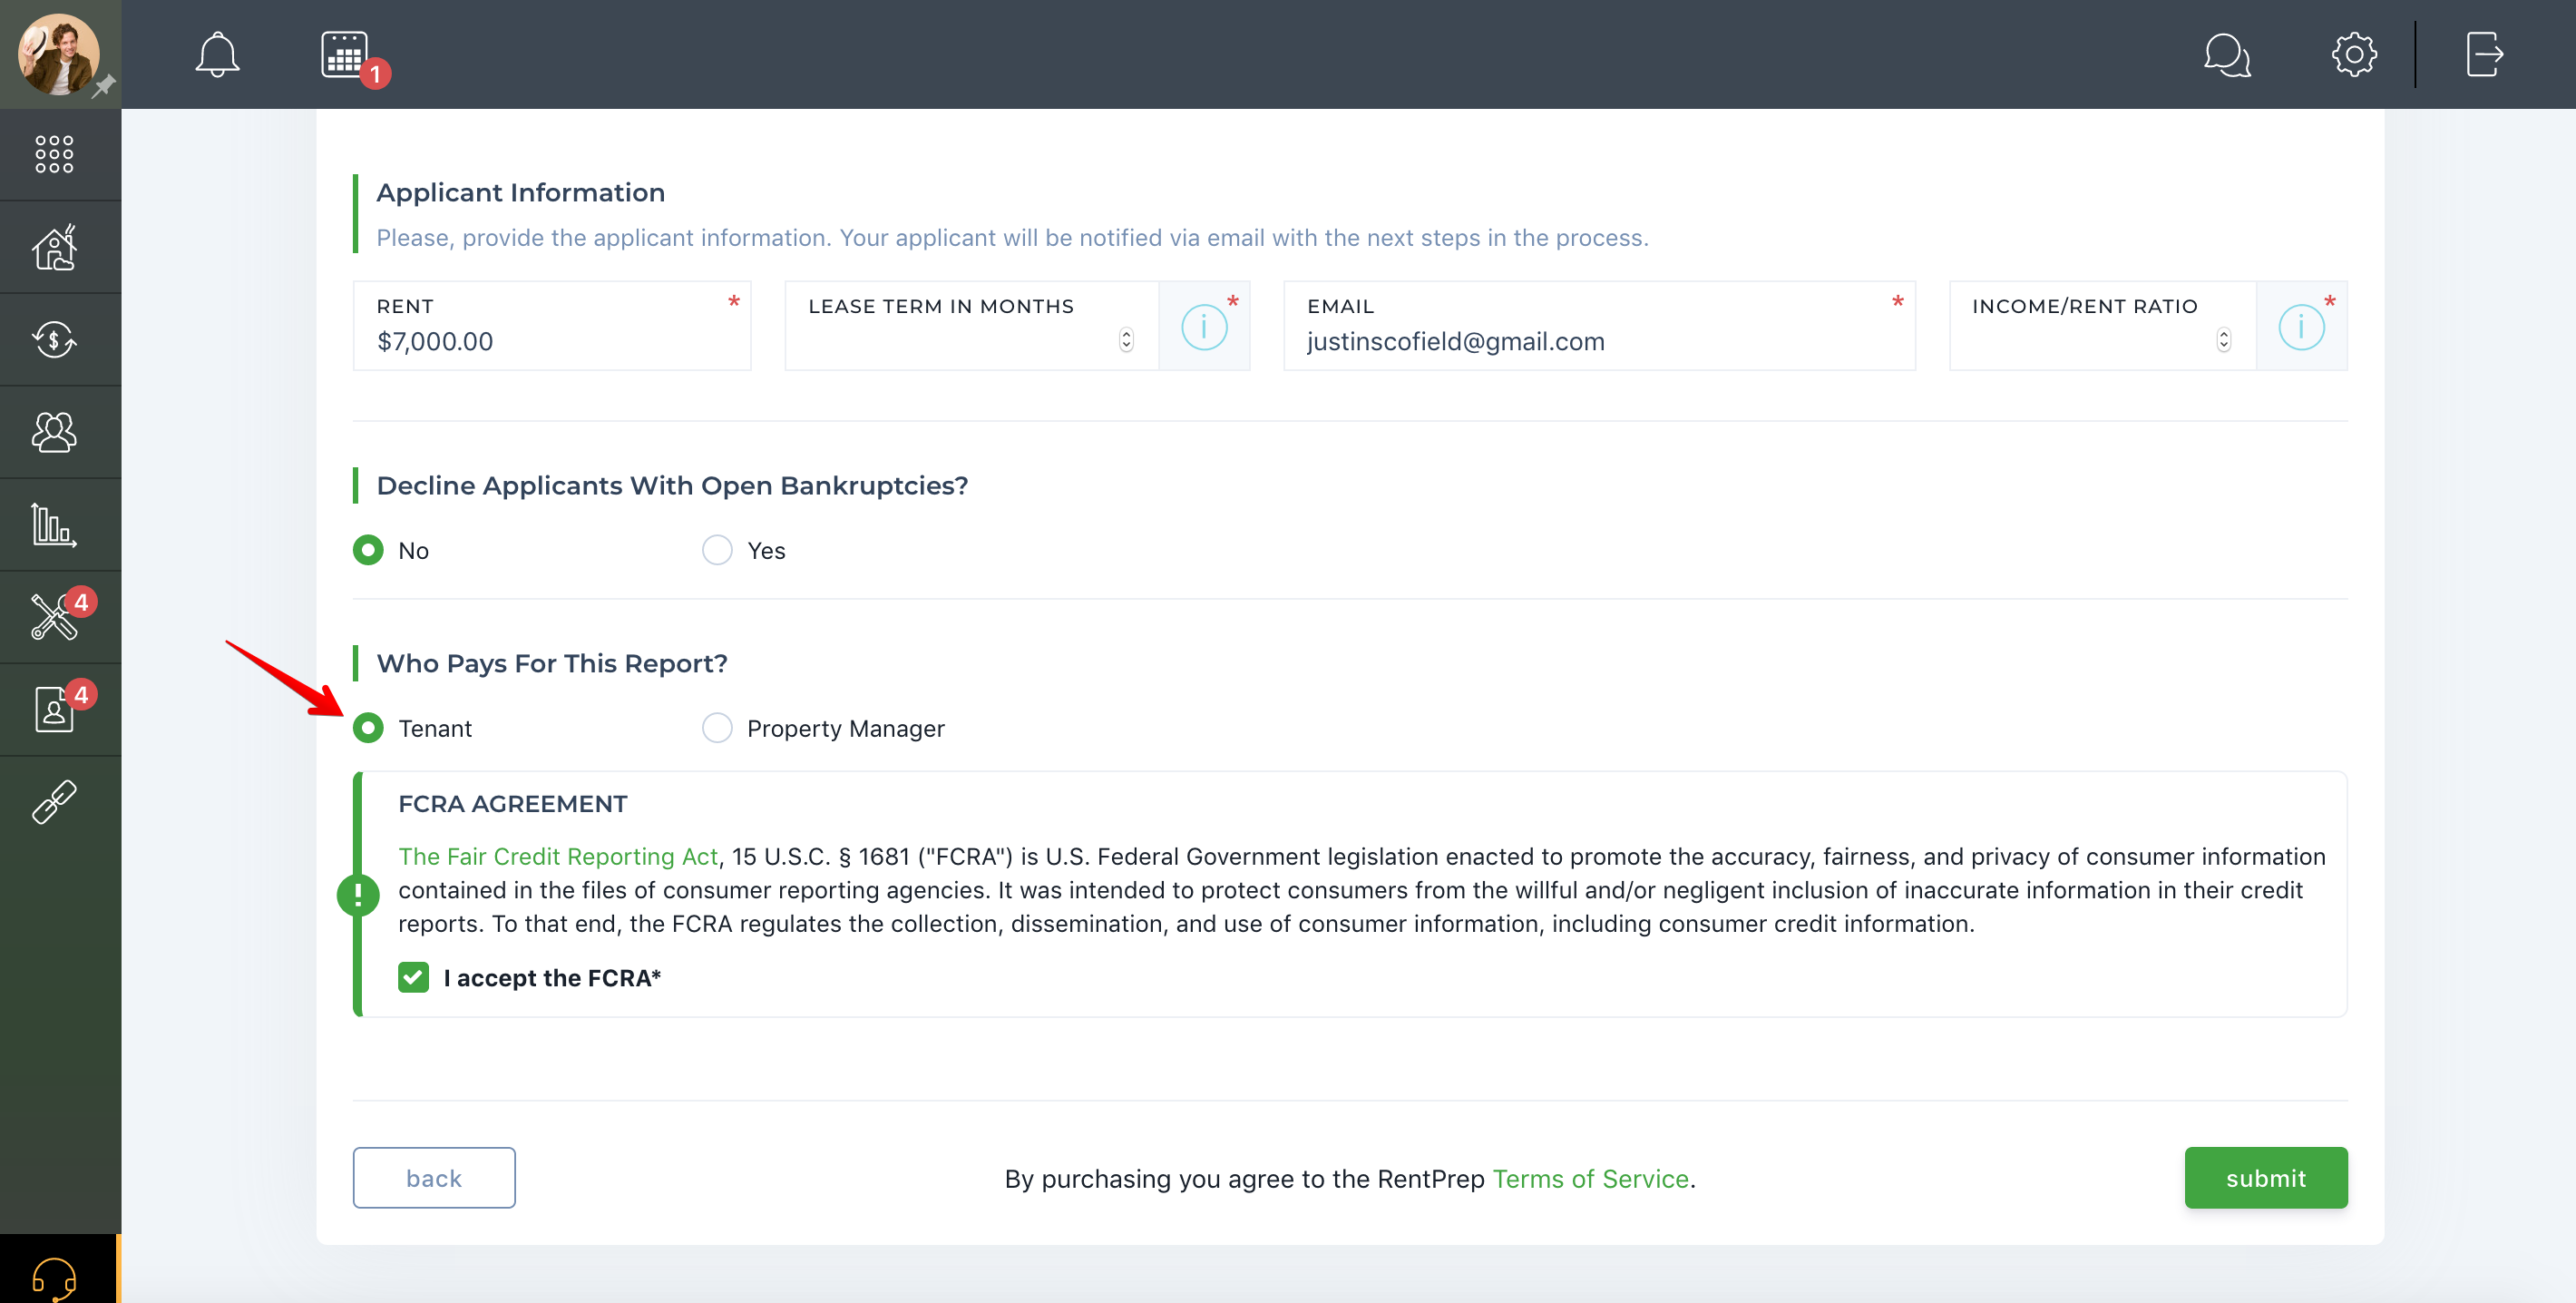Click the Income/Rent Ratio field
Viewport: 2576px width, 1303px height.
click(x=2103, y=326)
